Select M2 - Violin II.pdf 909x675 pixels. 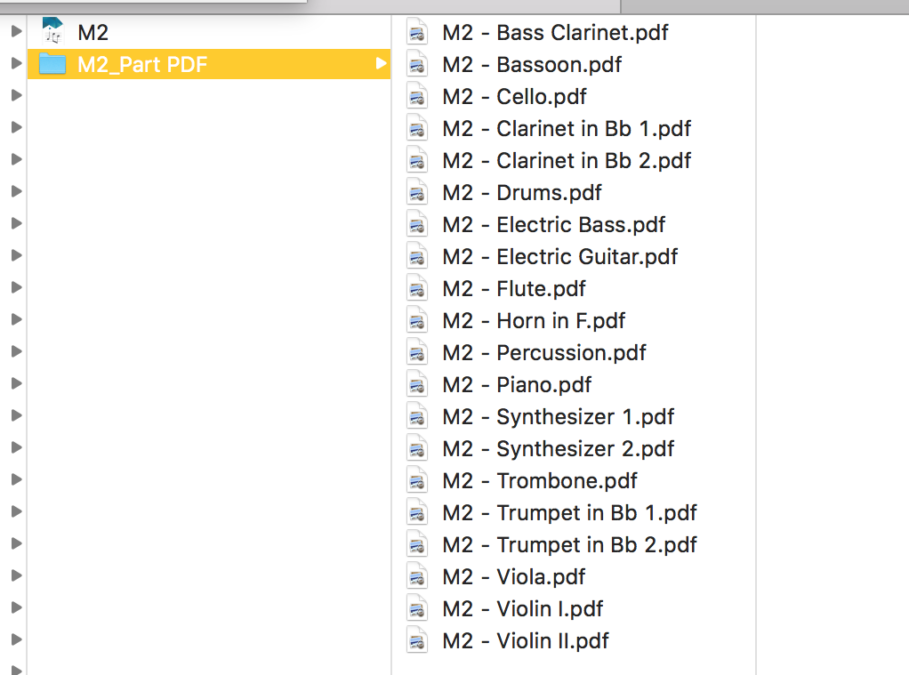tap(525, 641)
